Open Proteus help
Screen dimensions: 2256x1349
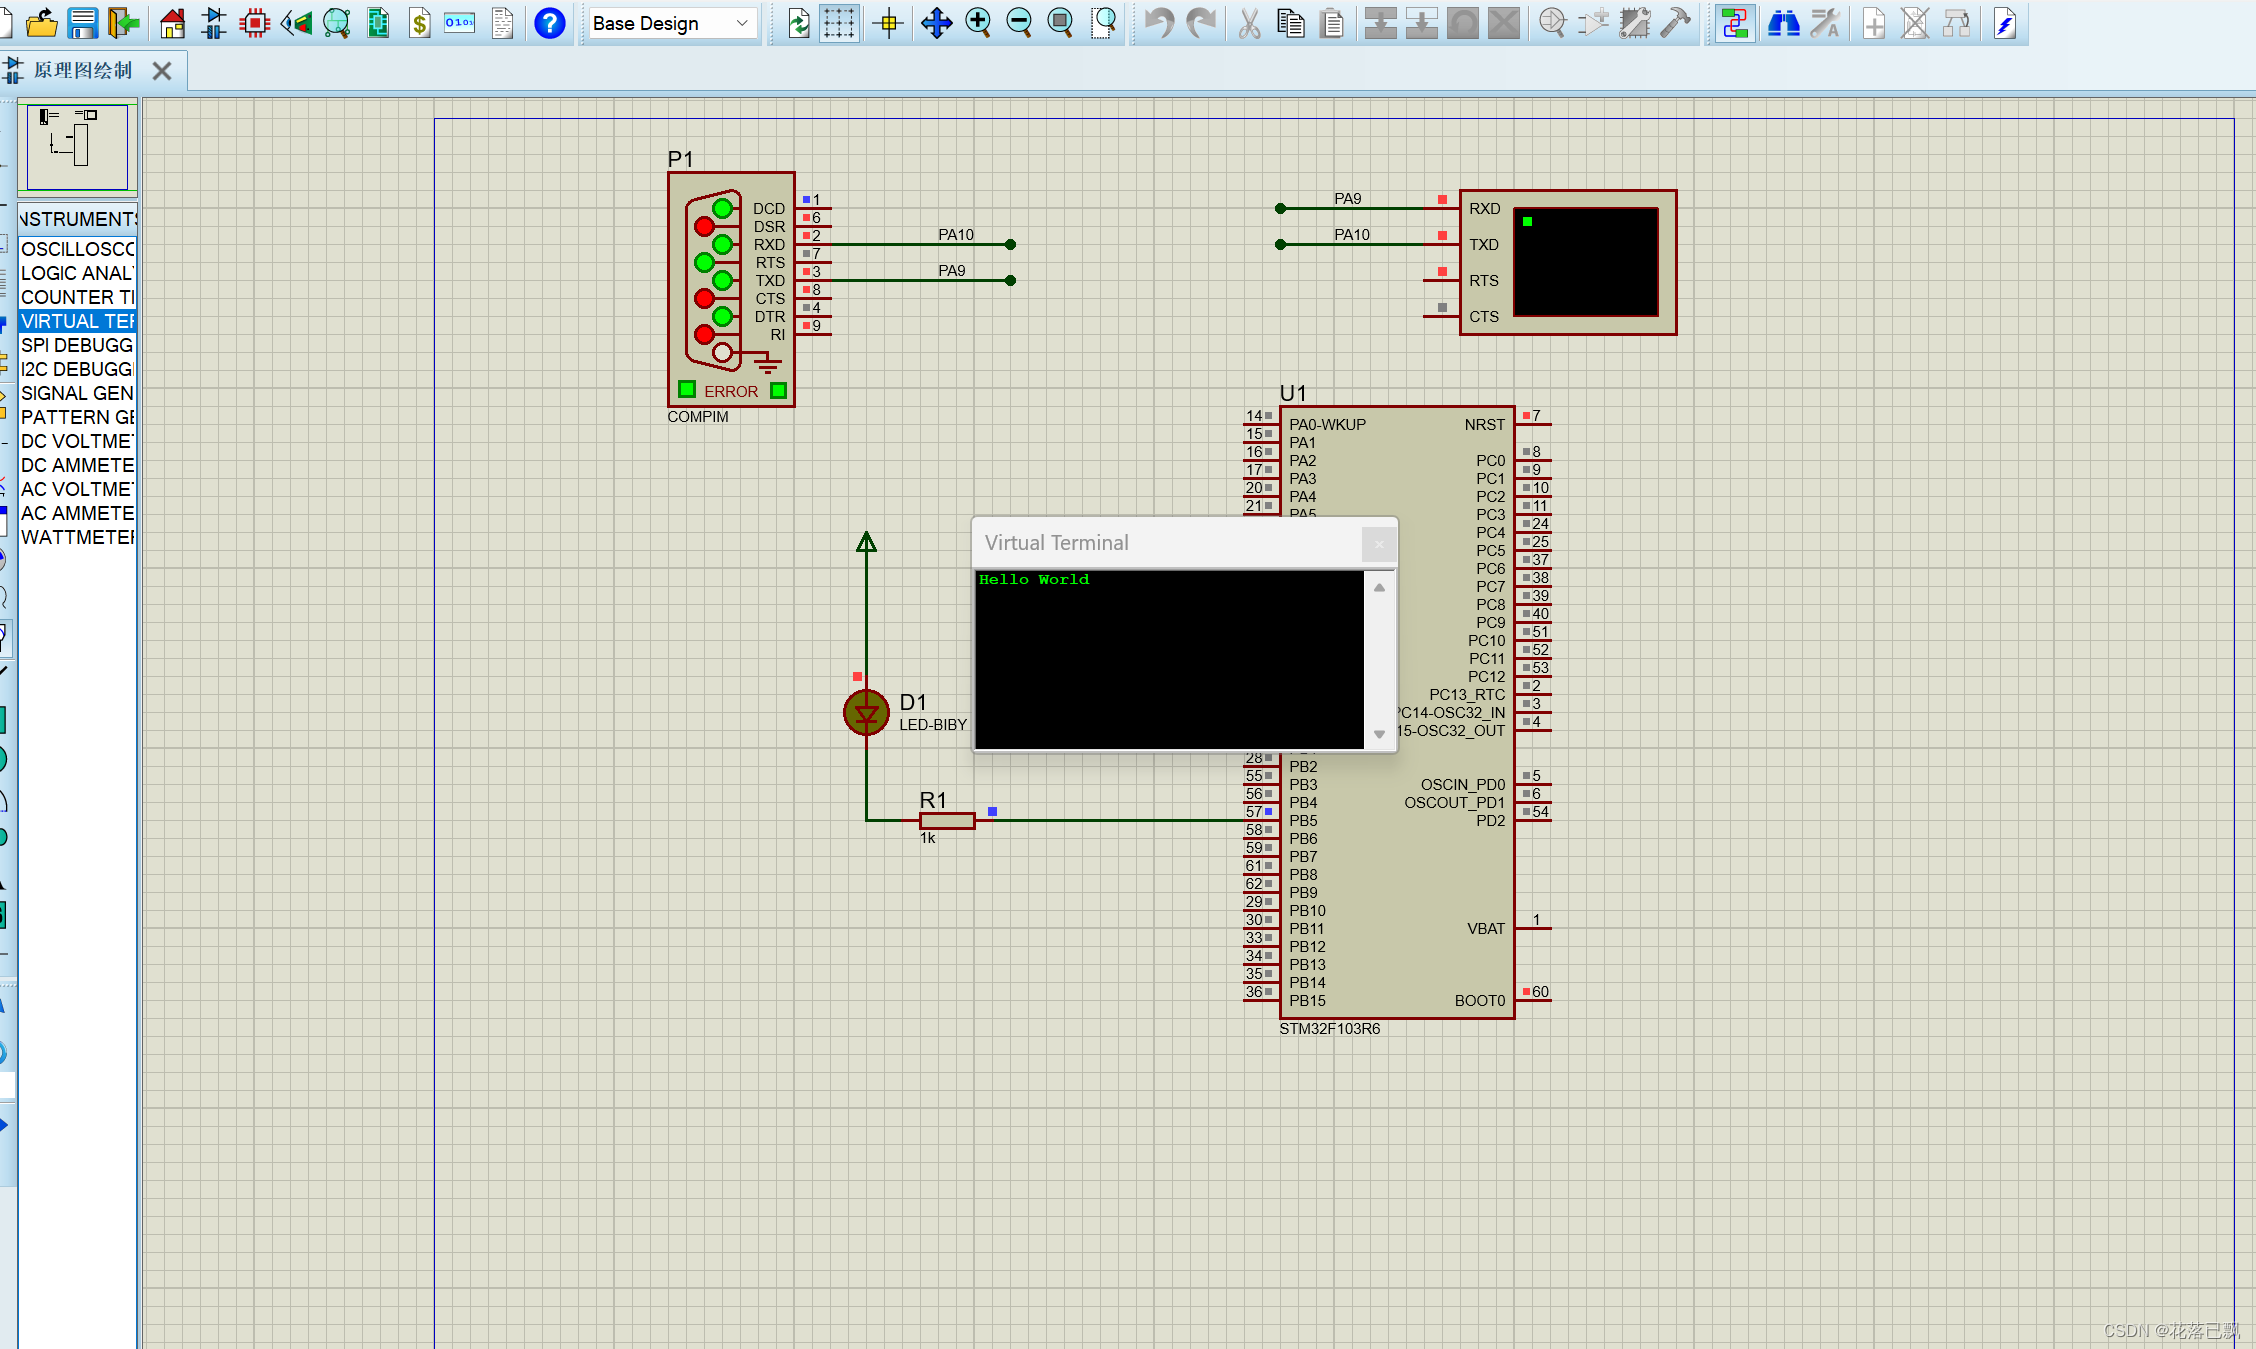click(x=550, y=22)
